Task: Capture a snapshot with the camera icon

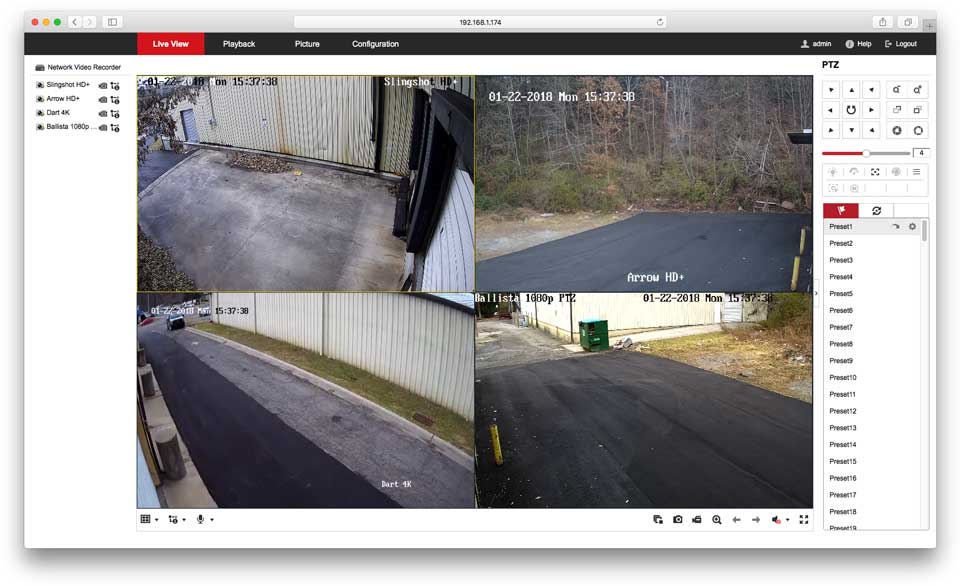Action: [677, 519]
